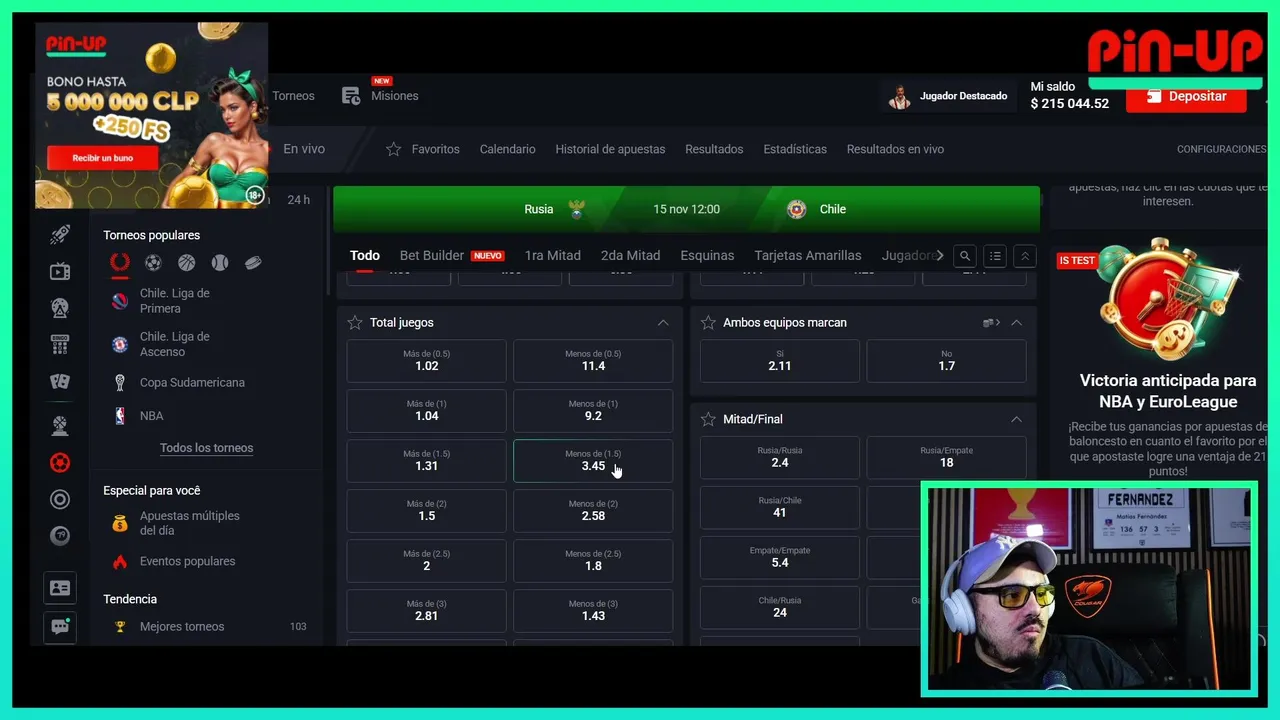The height and width of the screenshot is (720, 1280).
Task: Open the trophy globe icon in the sidebar
Action: [60, 426]
